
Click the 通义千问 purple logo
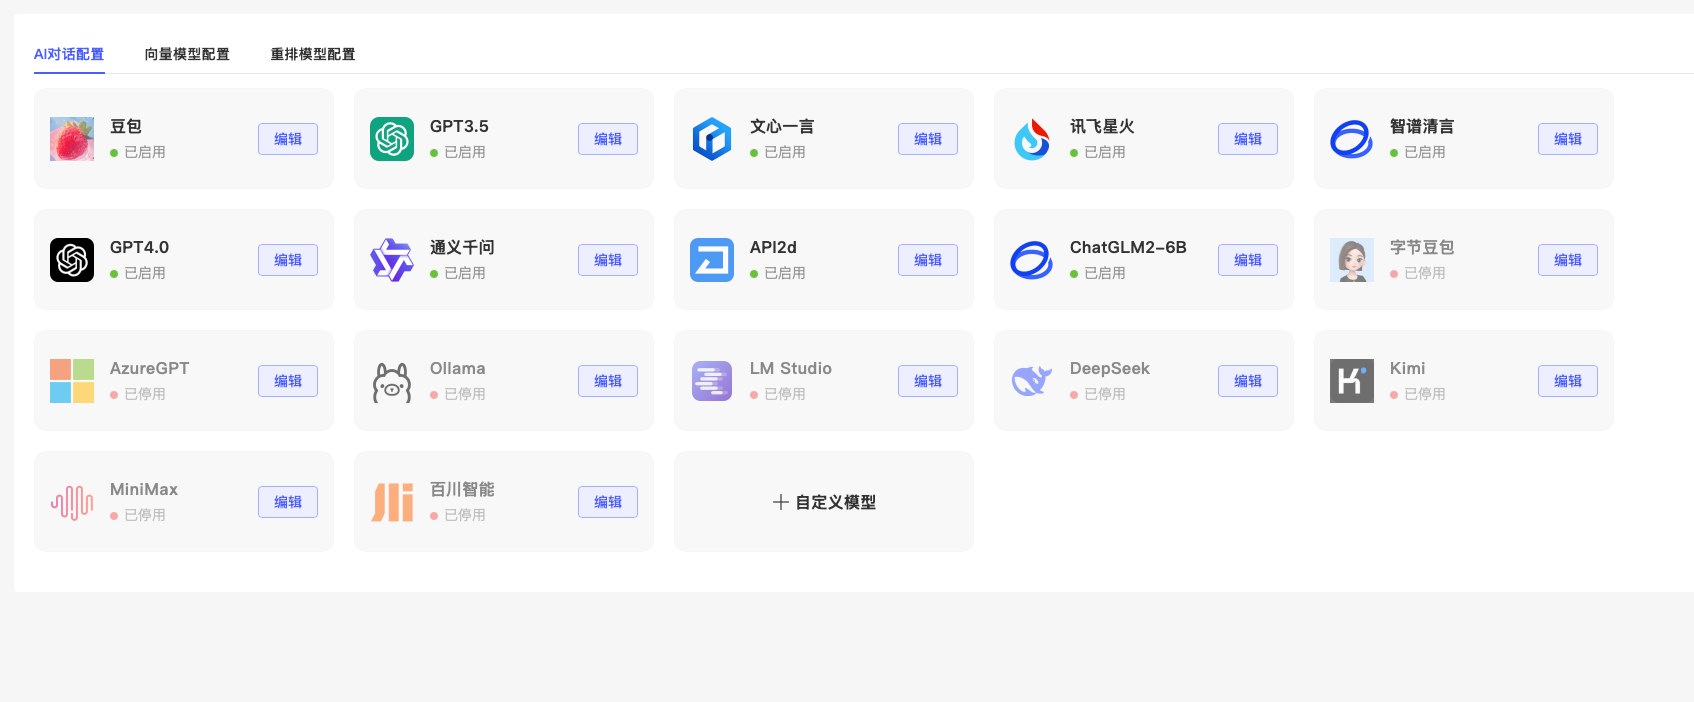392,260
